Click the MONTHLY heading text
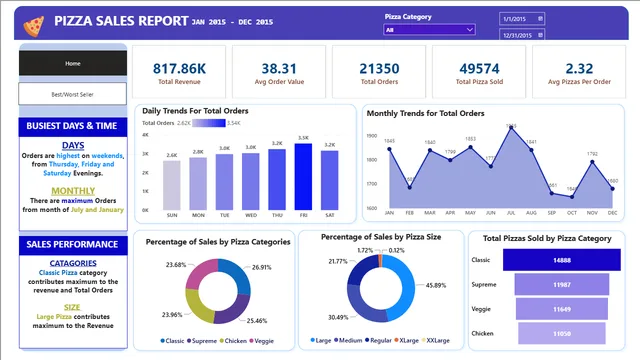Viewport: 640px width, 360px height. [x=73, y=191]
